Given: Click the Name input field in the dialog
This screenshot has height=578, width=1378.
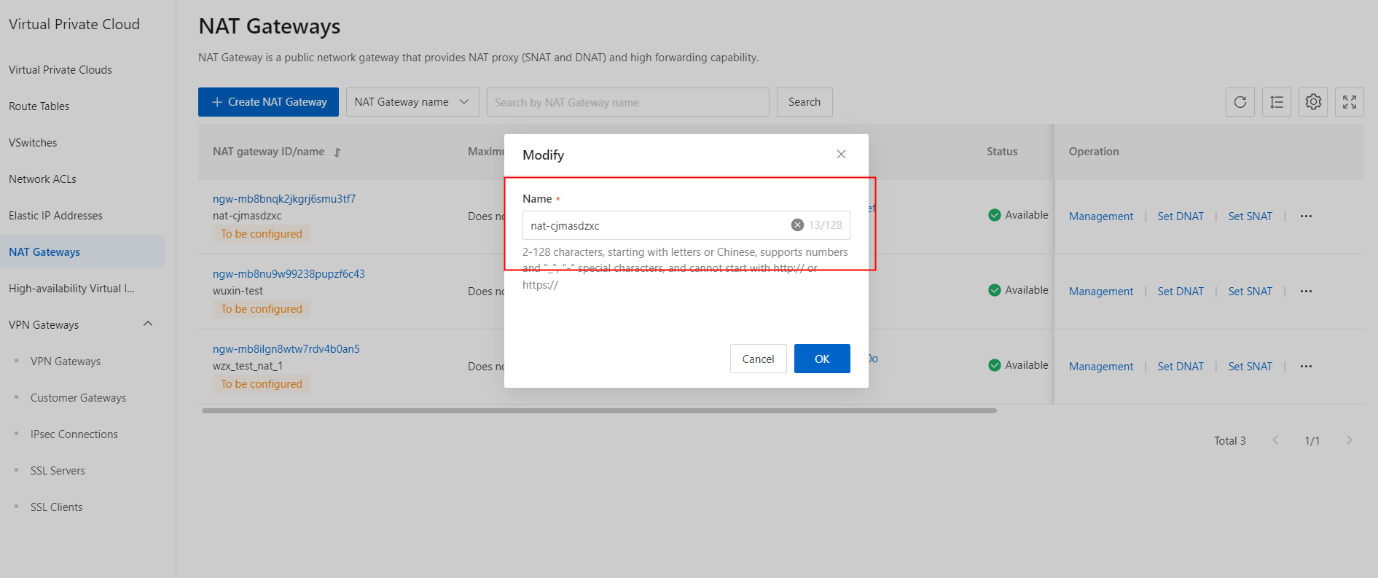Looking at the screenshot, I should point(655,225).
